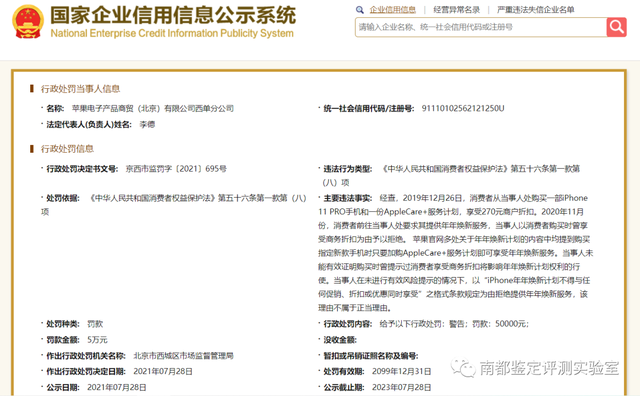The image size is (640, 396).
Task: Click the 暂扣或吊销证照名称及编号 label
Action: click(371, 356)
